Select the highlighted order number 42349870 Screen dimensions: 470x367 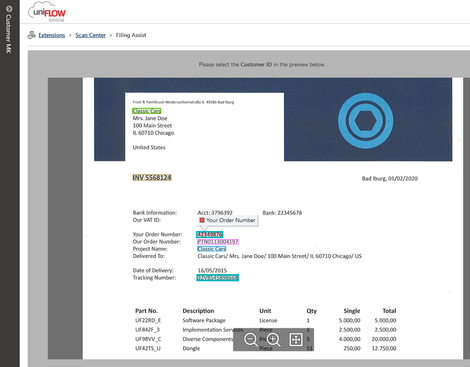tap(210, 235)
